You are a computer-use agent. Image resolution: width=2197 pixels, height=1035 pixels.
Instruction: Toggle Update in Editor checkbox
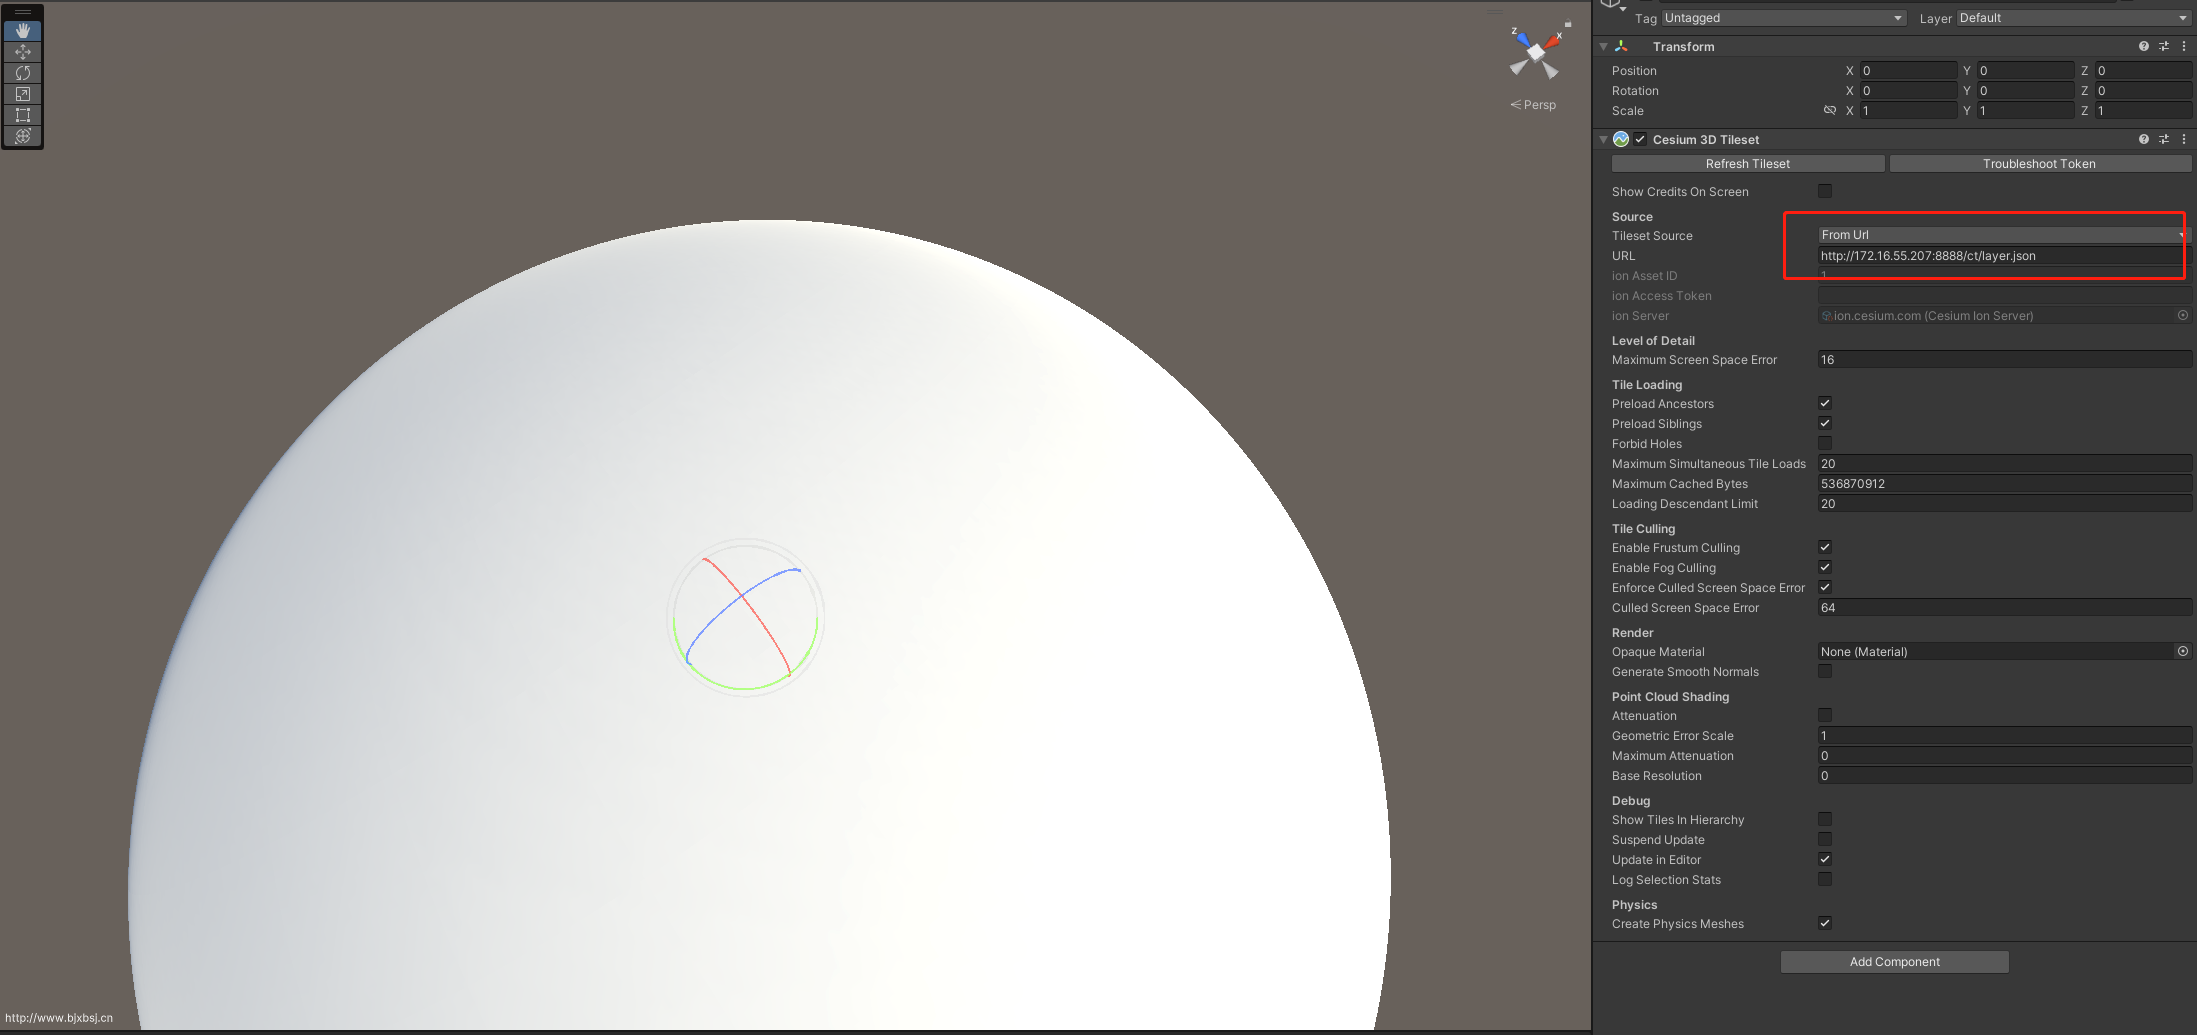coord(1825,859)
